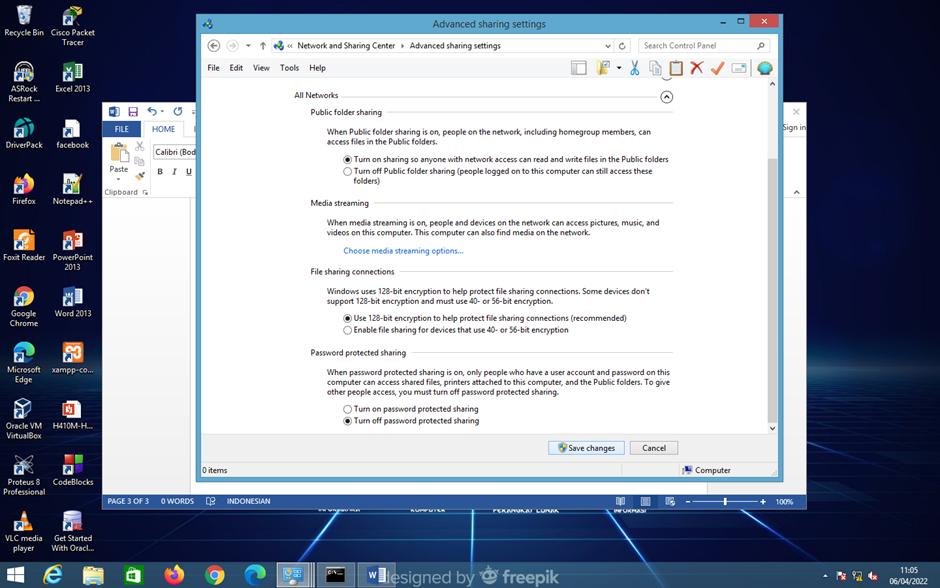940x588 pixels.
Task: Click Redo in Word Quick Access toolbar
Action: point(178,111)
